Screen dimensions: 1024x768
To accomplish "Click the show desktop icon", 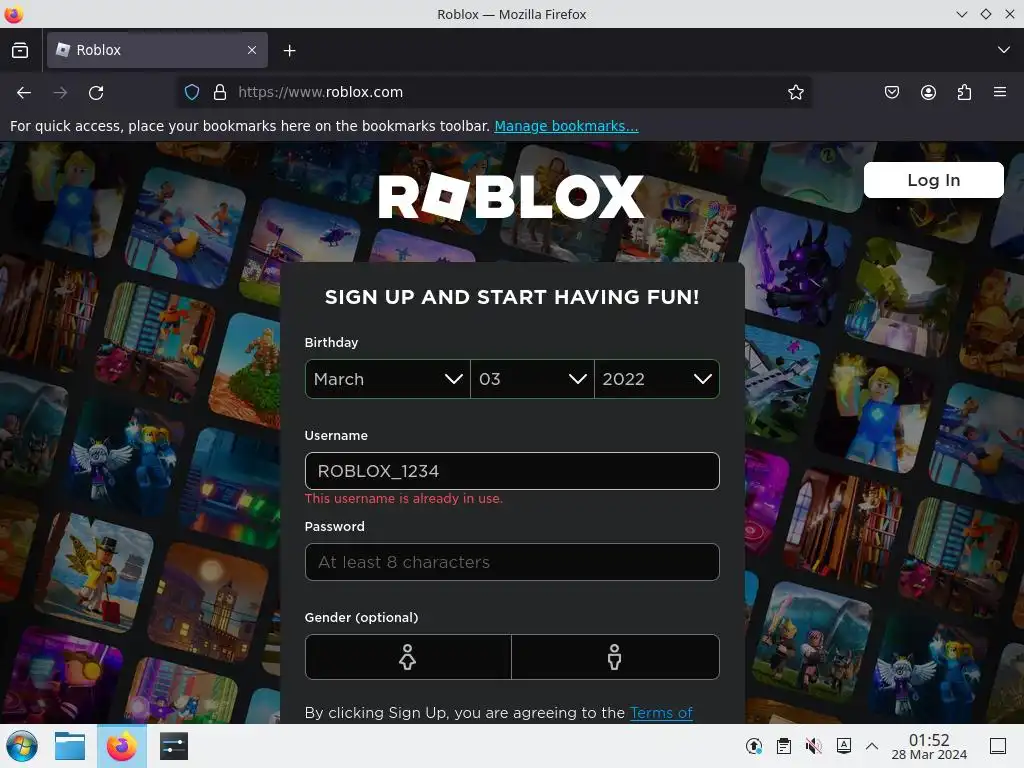I will pyautogui.click(x=998, y=746).
